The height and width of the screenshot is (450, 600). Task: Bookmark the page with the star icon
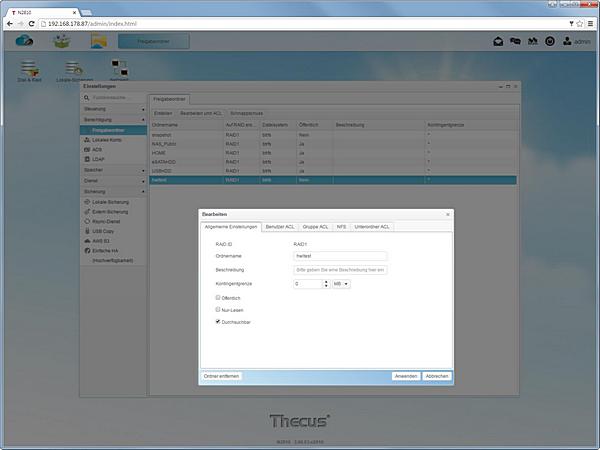point(580,24)
